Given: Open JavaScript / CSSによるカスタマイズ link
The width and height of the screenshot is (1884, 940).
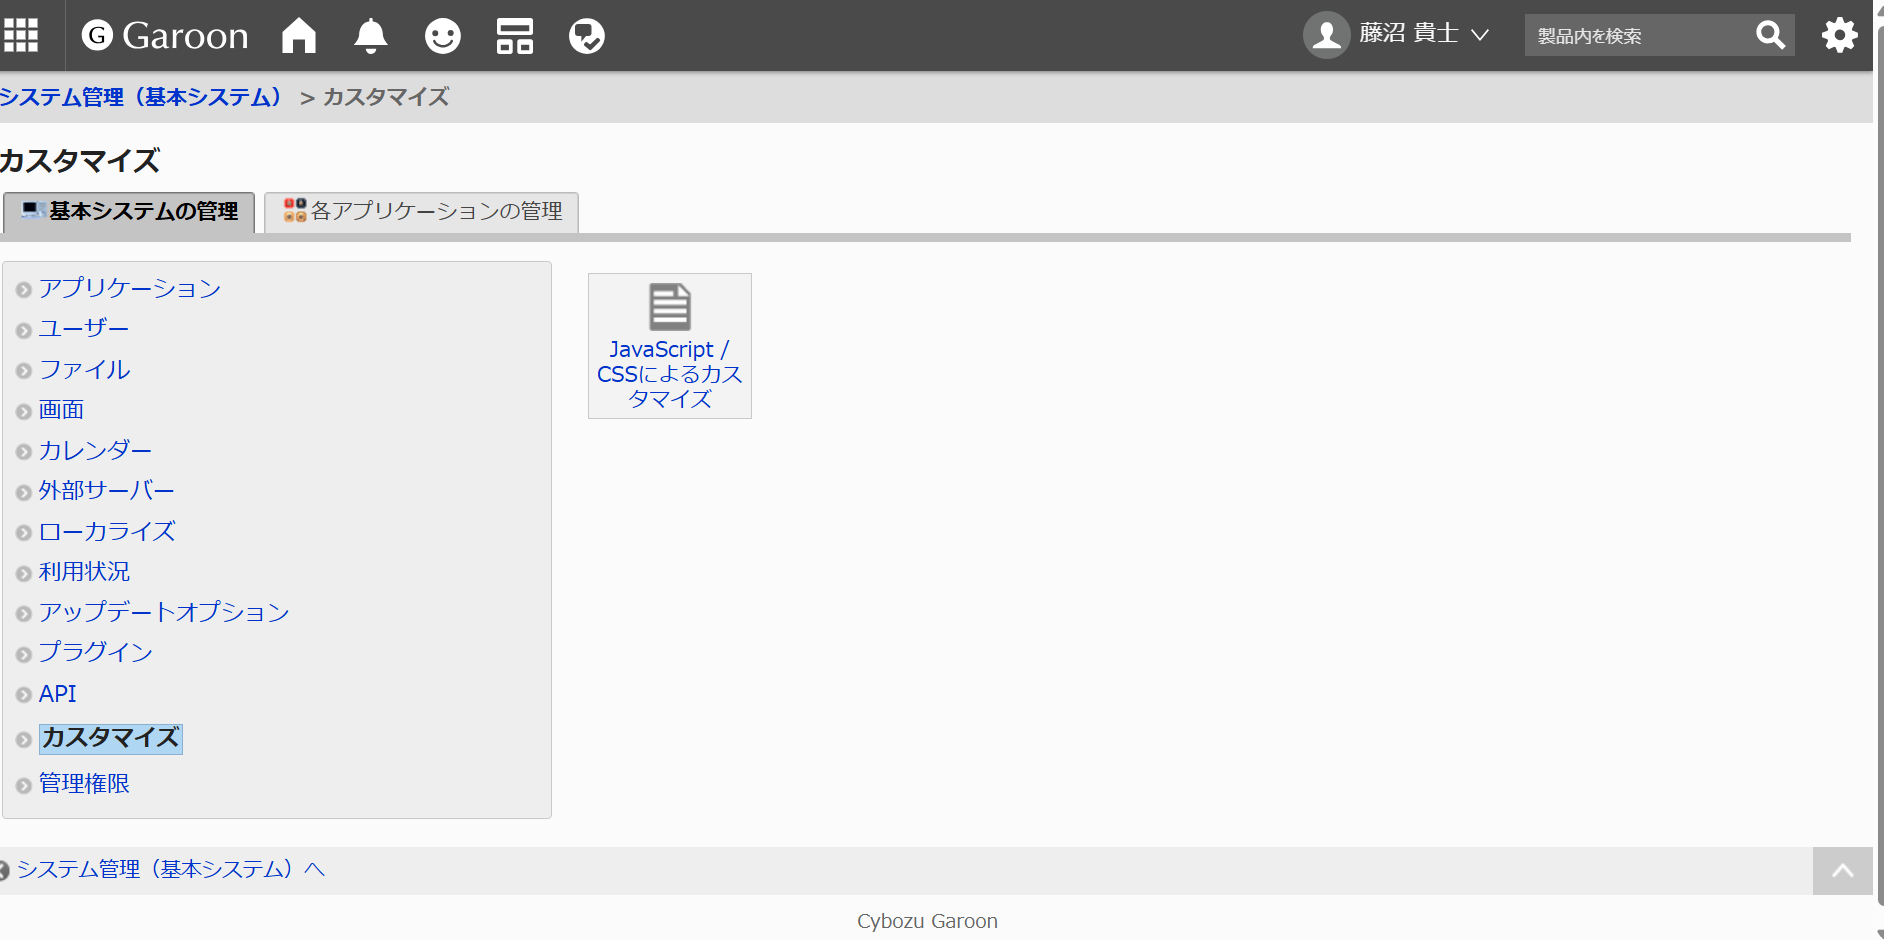Looking at the screenshot, I should click(670, 374).
